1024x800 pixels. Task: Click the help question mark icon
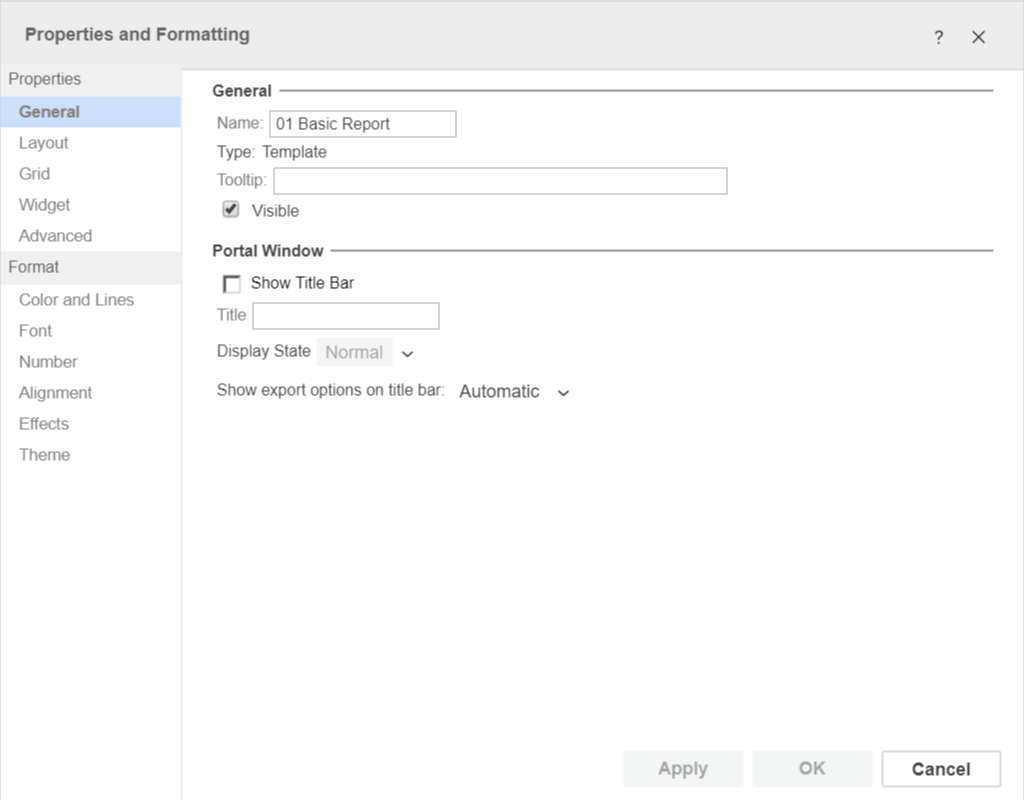pyautogui.click(x=938, y=37)
